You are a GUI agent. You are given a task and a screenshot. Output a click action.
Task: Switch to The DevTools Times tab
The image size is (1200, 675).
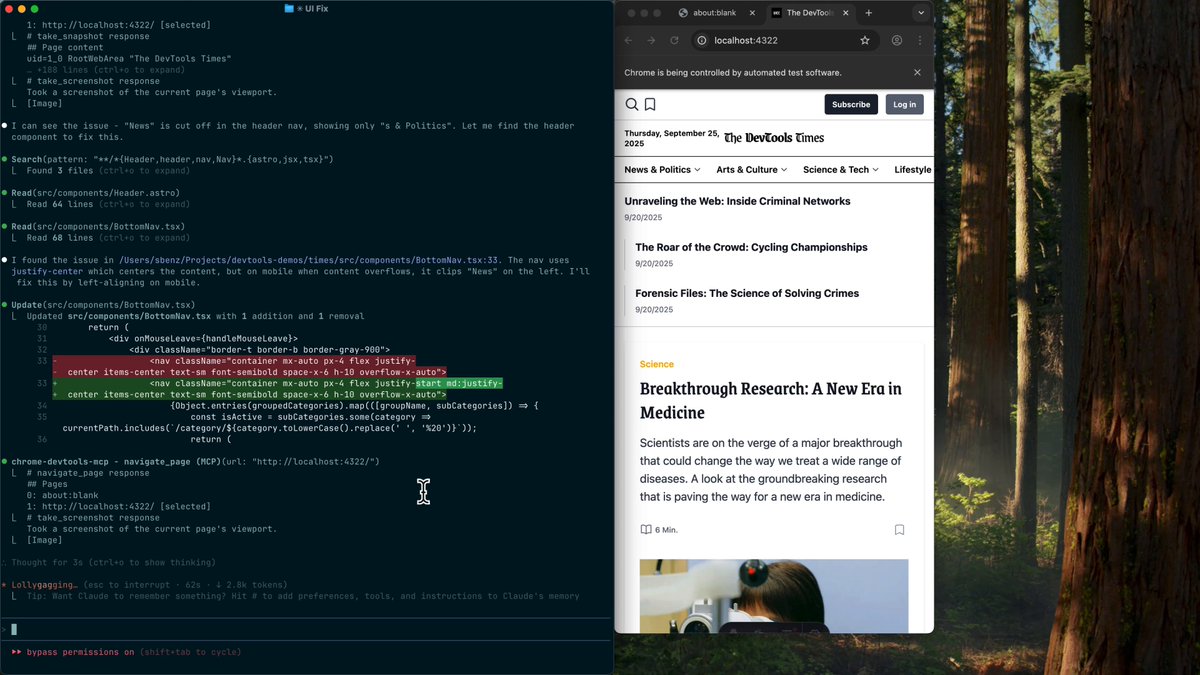tap(809, 13)
